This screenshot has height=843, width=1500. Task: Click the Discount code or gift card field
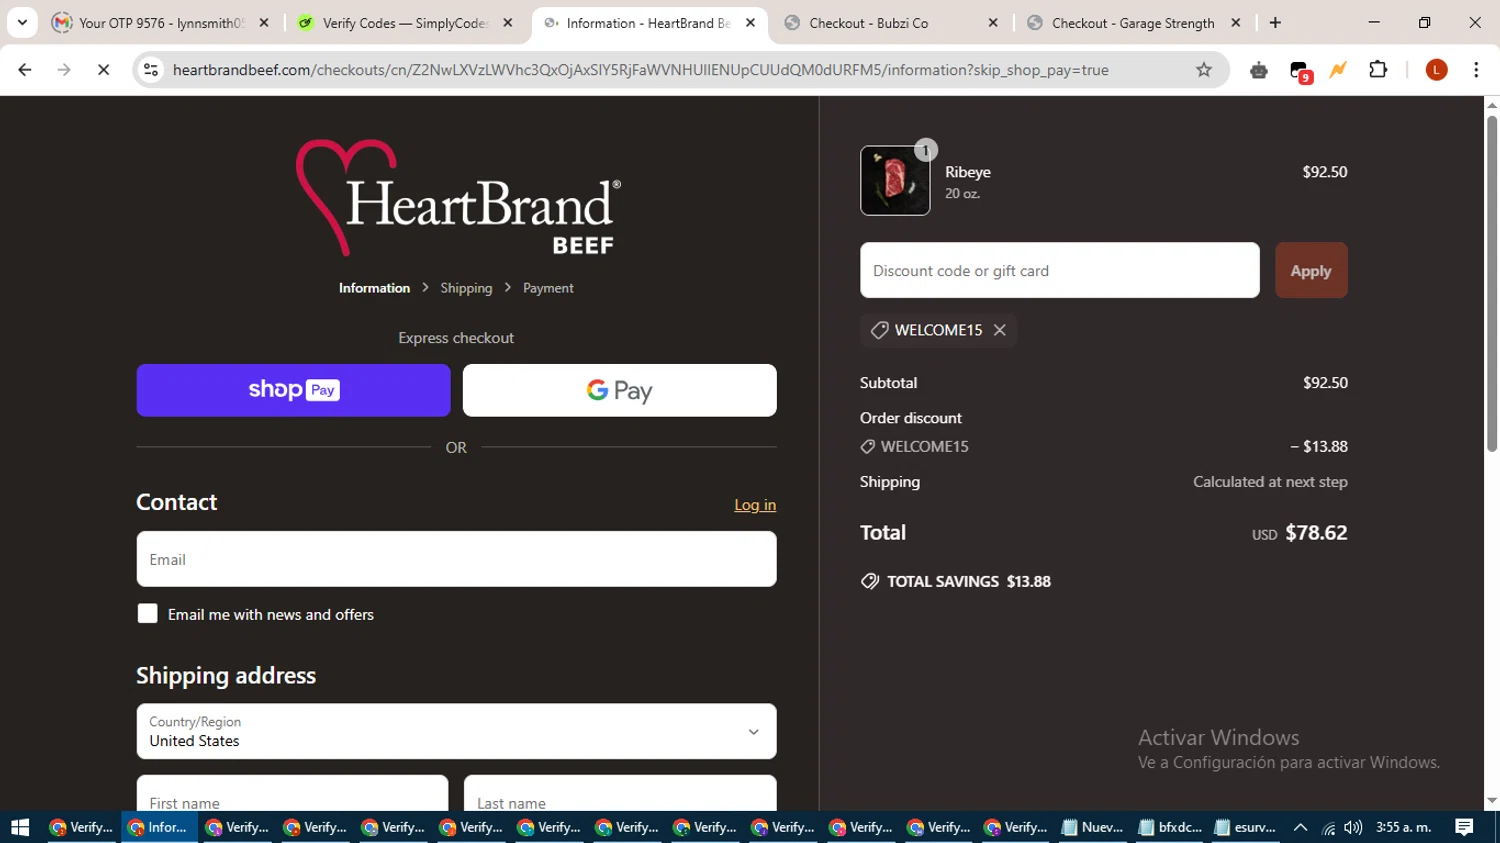tap(1059, 270)
